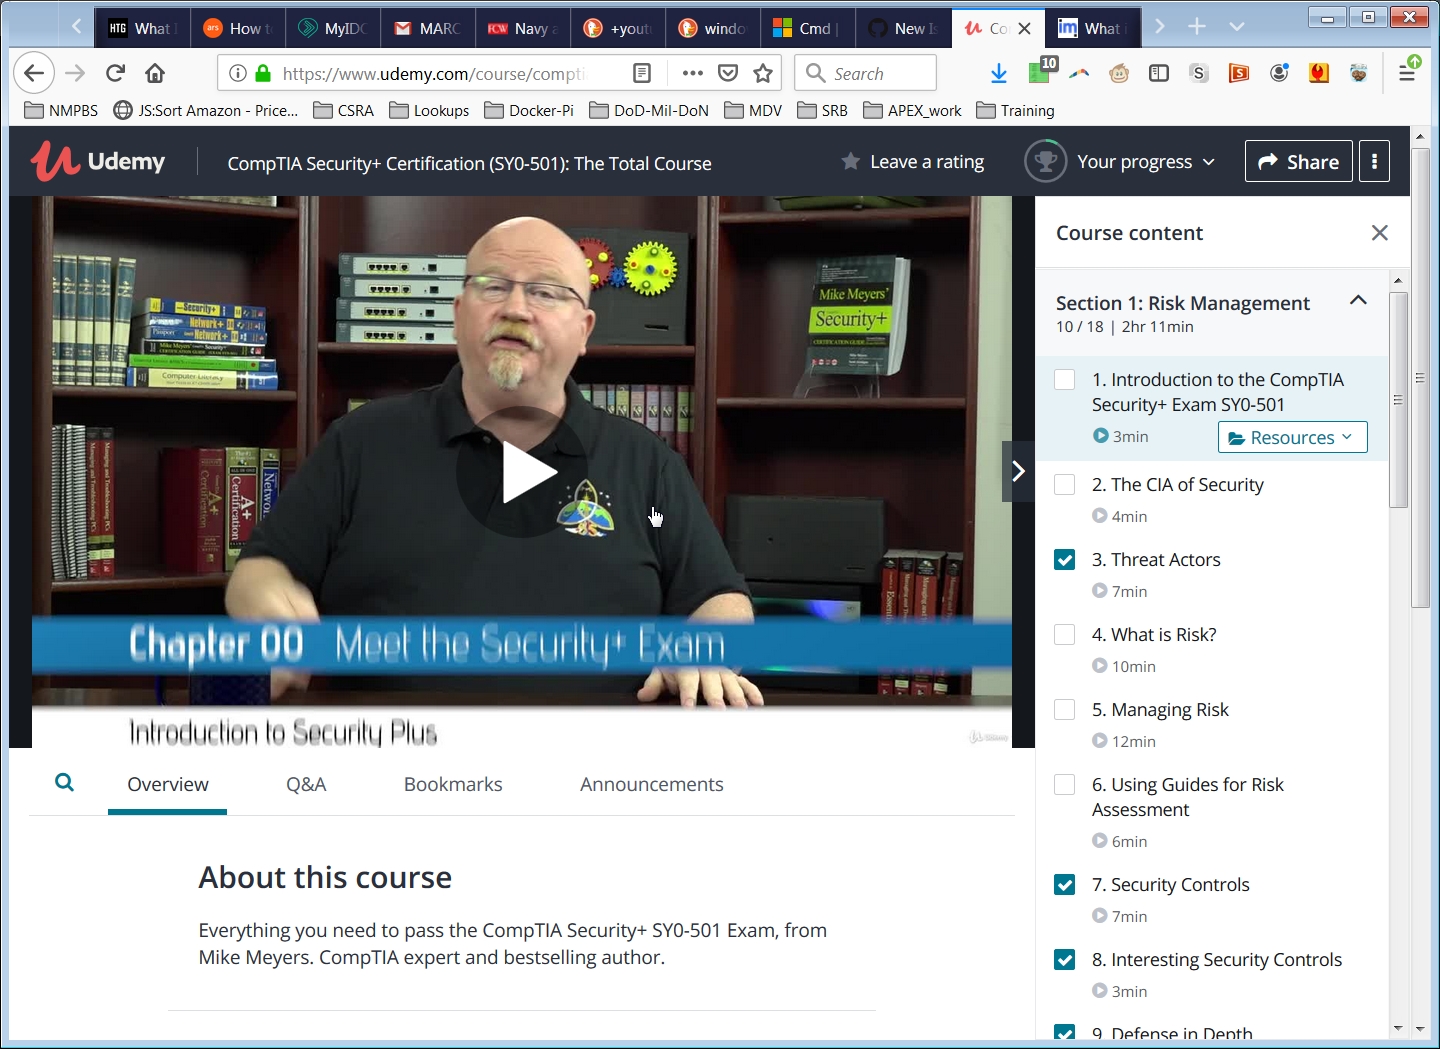The image size is (1440, 1049).
Task: Go to browser home page
Action: pos(155,73)
